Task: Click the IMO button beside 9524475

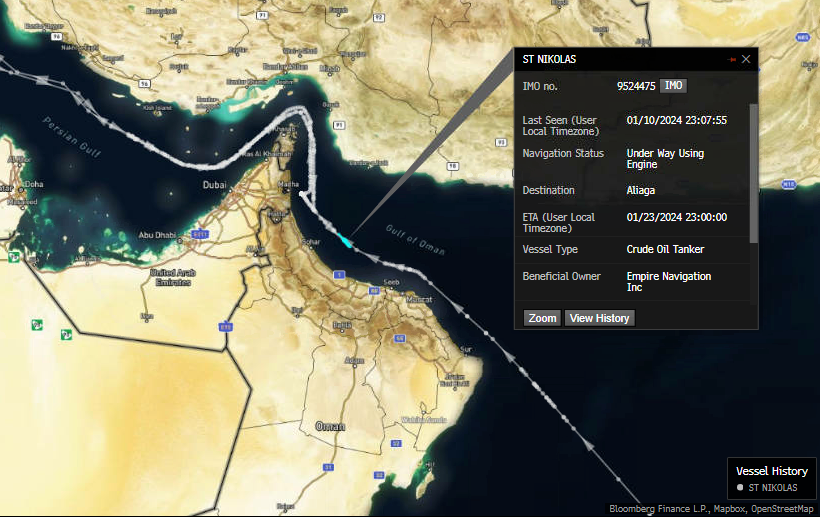Action: pyautogui.click(x=673, y=86)
